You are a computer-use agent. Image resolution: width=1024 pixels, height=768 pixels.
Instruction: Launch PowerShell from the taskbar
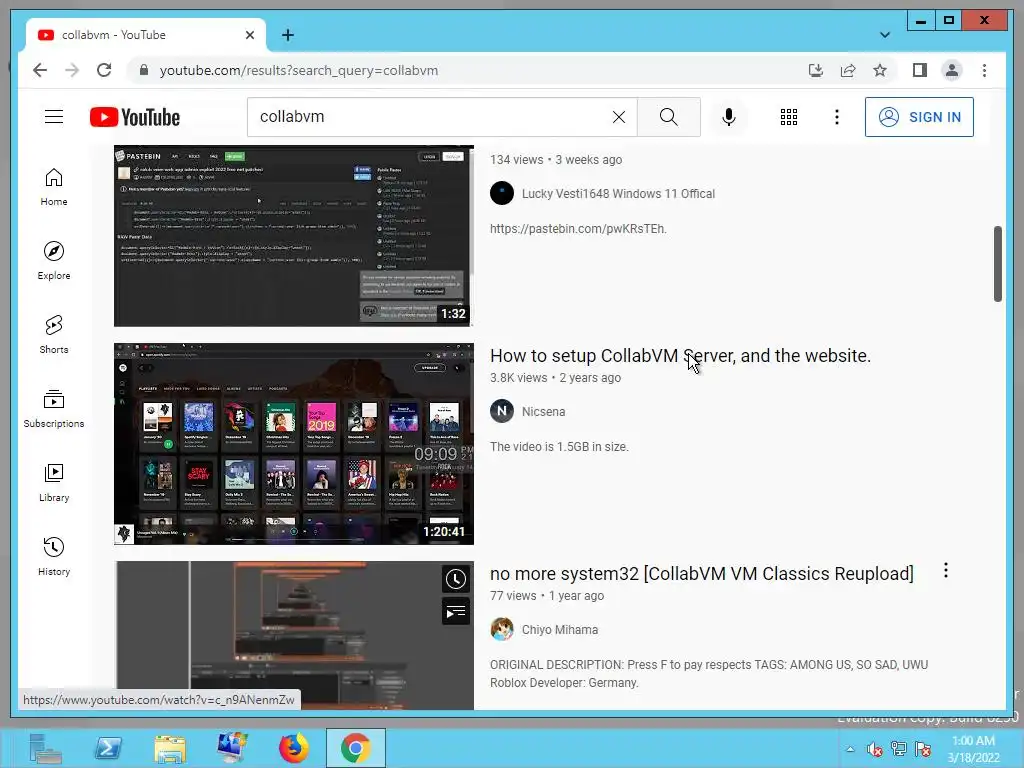pyautogui.click(x=108, y=748)
